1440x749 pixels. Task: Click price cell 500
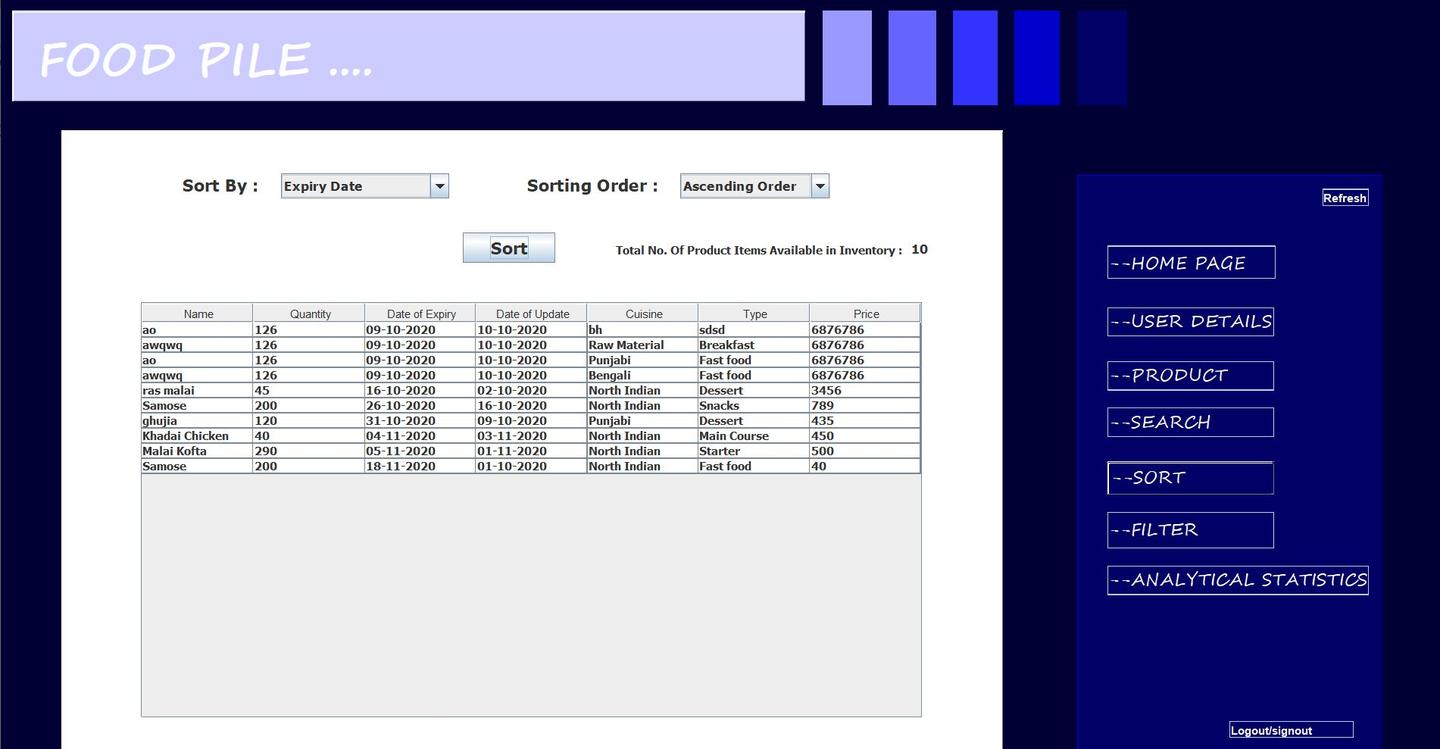pyautogui.click(x=865, y=450)
